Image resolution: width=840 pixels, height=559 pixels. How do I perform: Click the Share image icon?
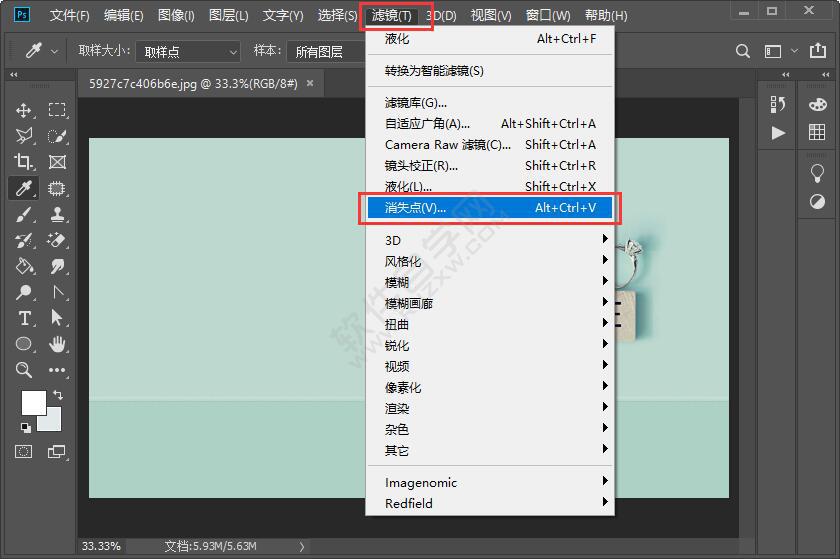(818, 50)
